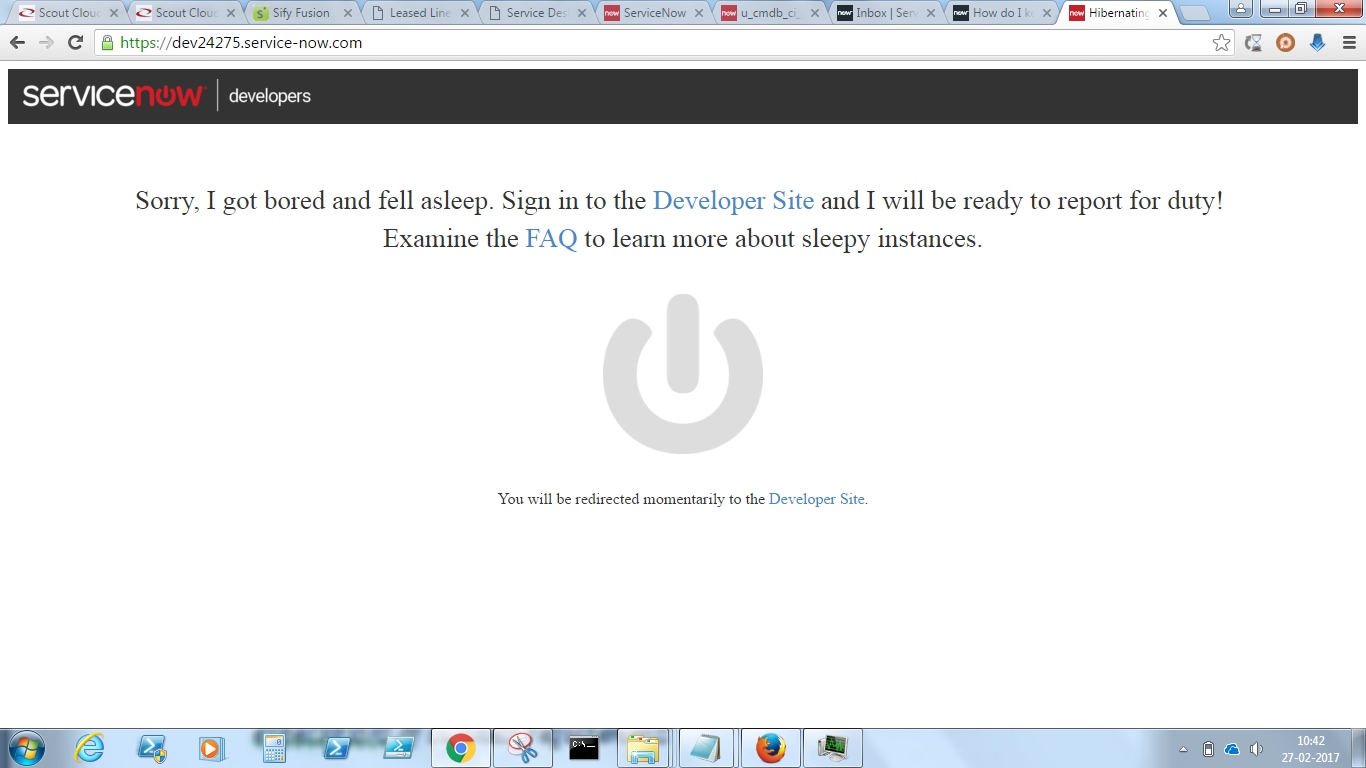Switch to Google Chrome in the taskbar

point(460,748)
